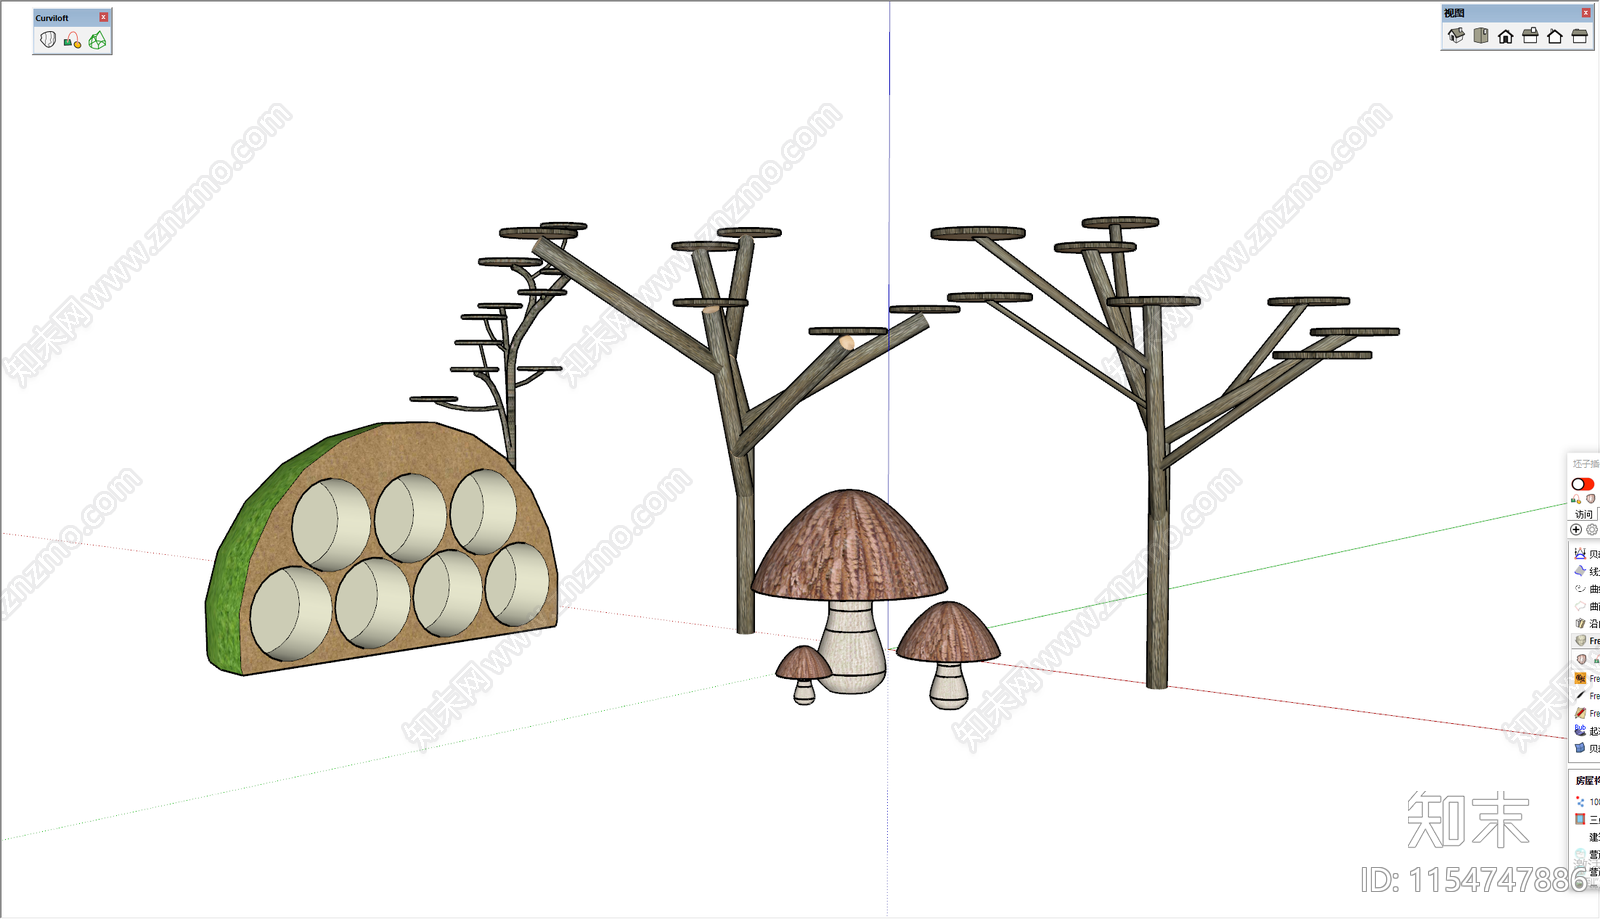Image resolution: width=1600 pixels, height=919 pixels.
Task: Select Curviloft Skin Contours tool
Action: (x=97, y=40)
